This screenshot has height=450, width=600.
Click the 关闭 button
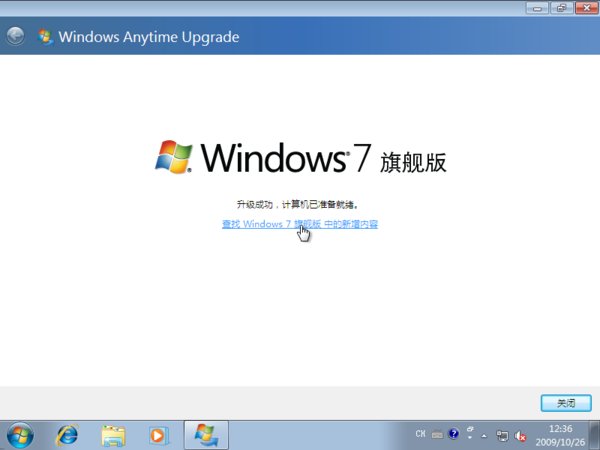pos(566,403)
